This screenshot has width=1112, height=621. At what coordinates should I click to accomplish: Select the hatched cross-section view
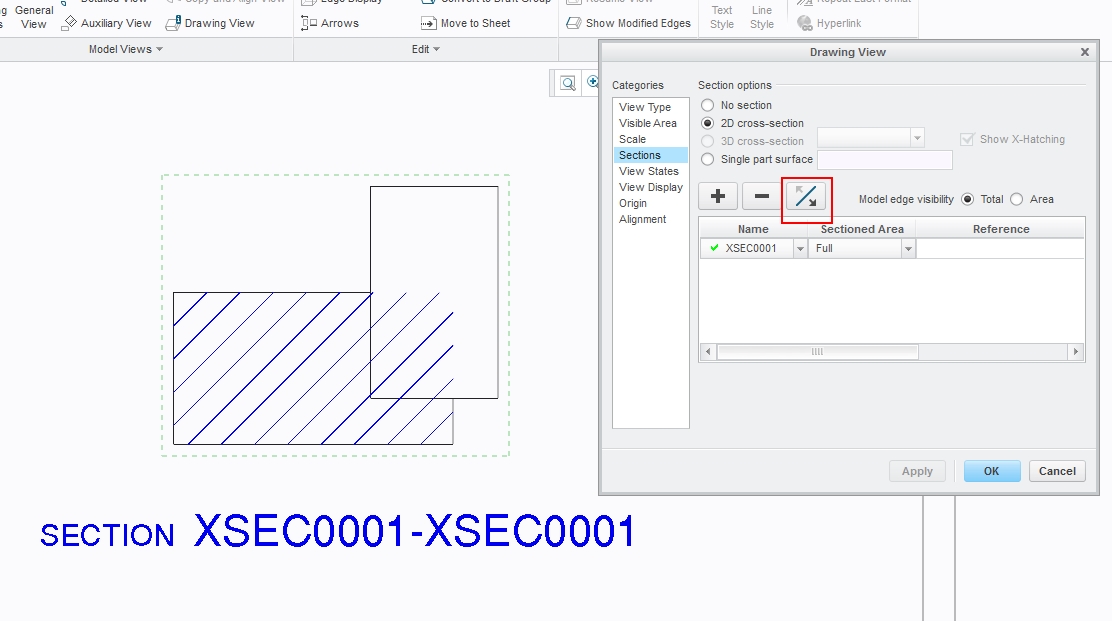point(335,315)
